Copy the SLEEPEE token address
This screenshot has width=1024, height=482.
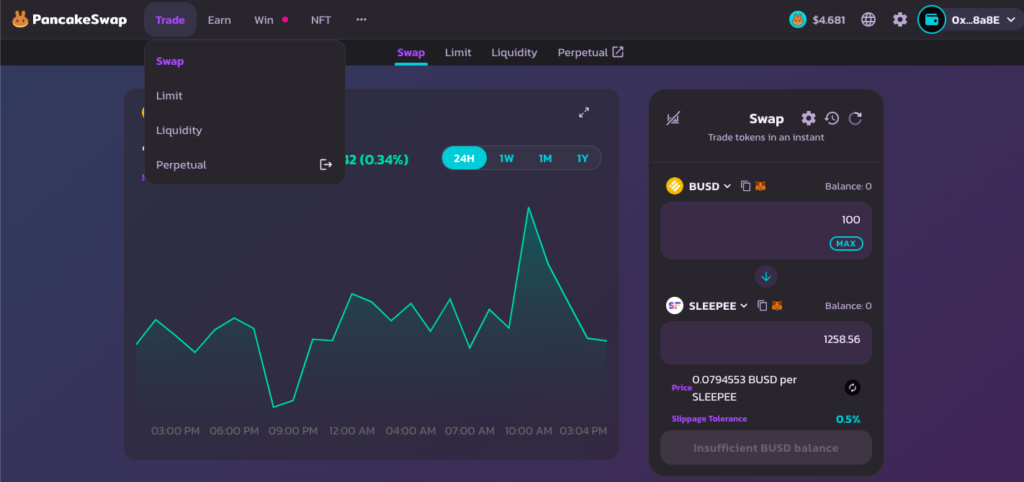coord(761,306)
